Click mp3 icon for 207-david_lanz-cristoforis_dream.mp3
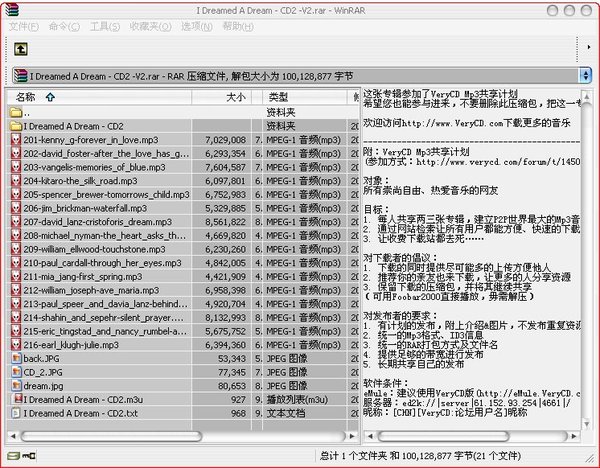The height and width of the screenshot is (468, 600). click(16, 222)
